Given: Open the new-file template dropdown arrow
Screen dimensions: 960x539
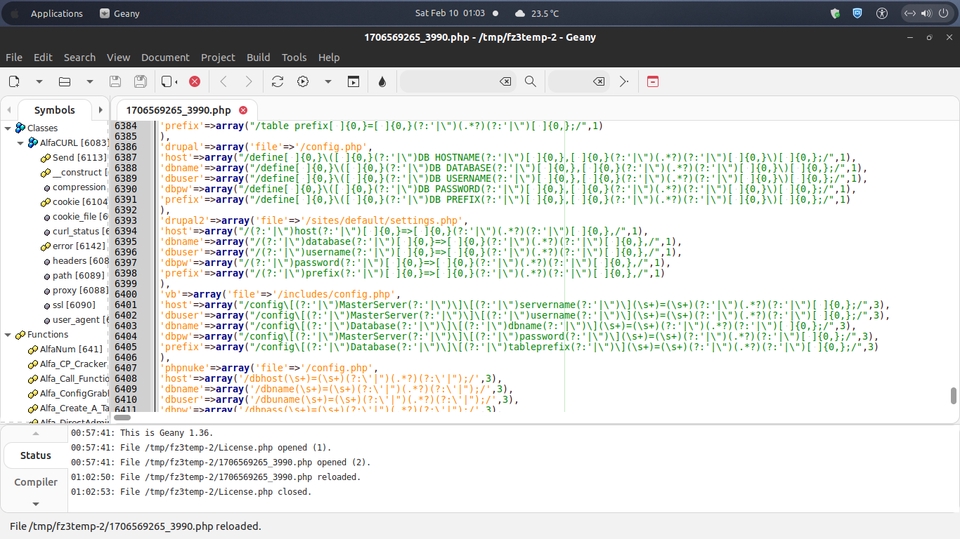Looking at the screenshot, I should pos(39,81).
